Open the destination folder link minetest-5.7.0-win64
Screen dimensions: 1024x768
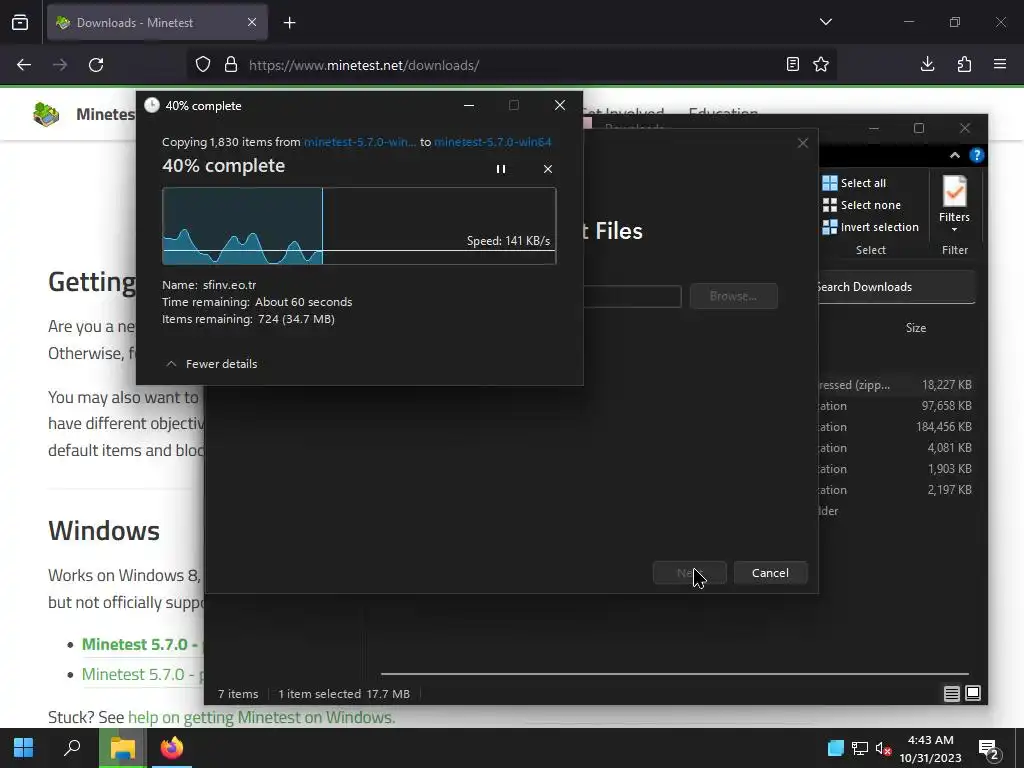pos(492,142)
